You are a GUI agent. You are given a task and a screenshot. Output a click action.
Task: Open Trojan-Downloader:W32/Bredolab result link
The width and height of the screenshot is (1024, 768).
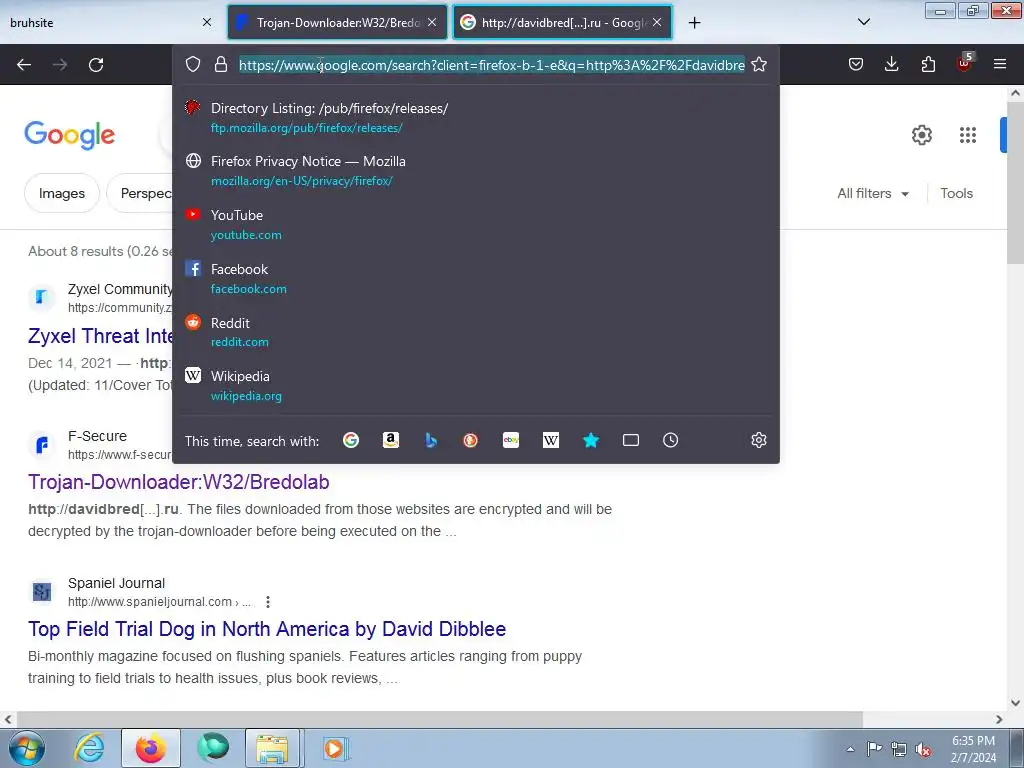point(178,482)
